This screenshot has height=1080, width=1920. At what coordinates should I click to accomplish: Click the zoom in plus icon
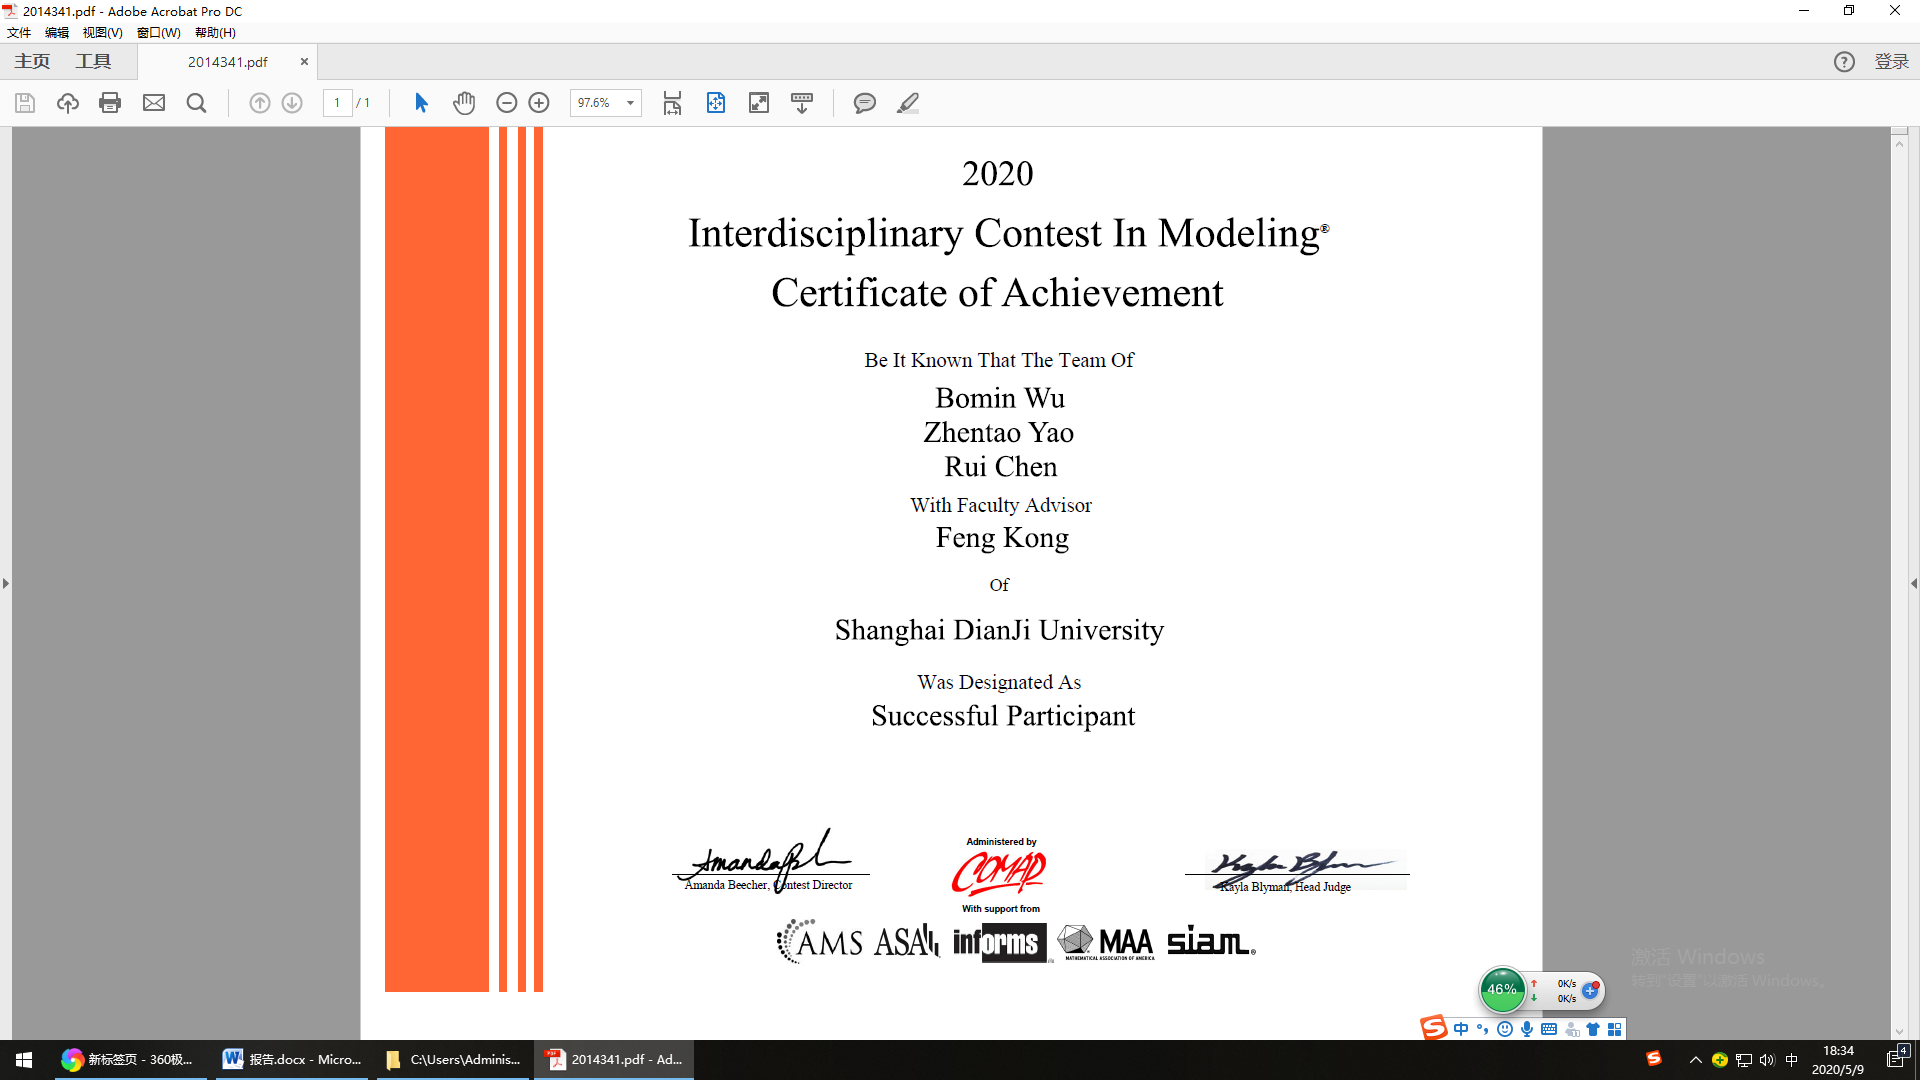pyautogui.click(x=539, y=103)
